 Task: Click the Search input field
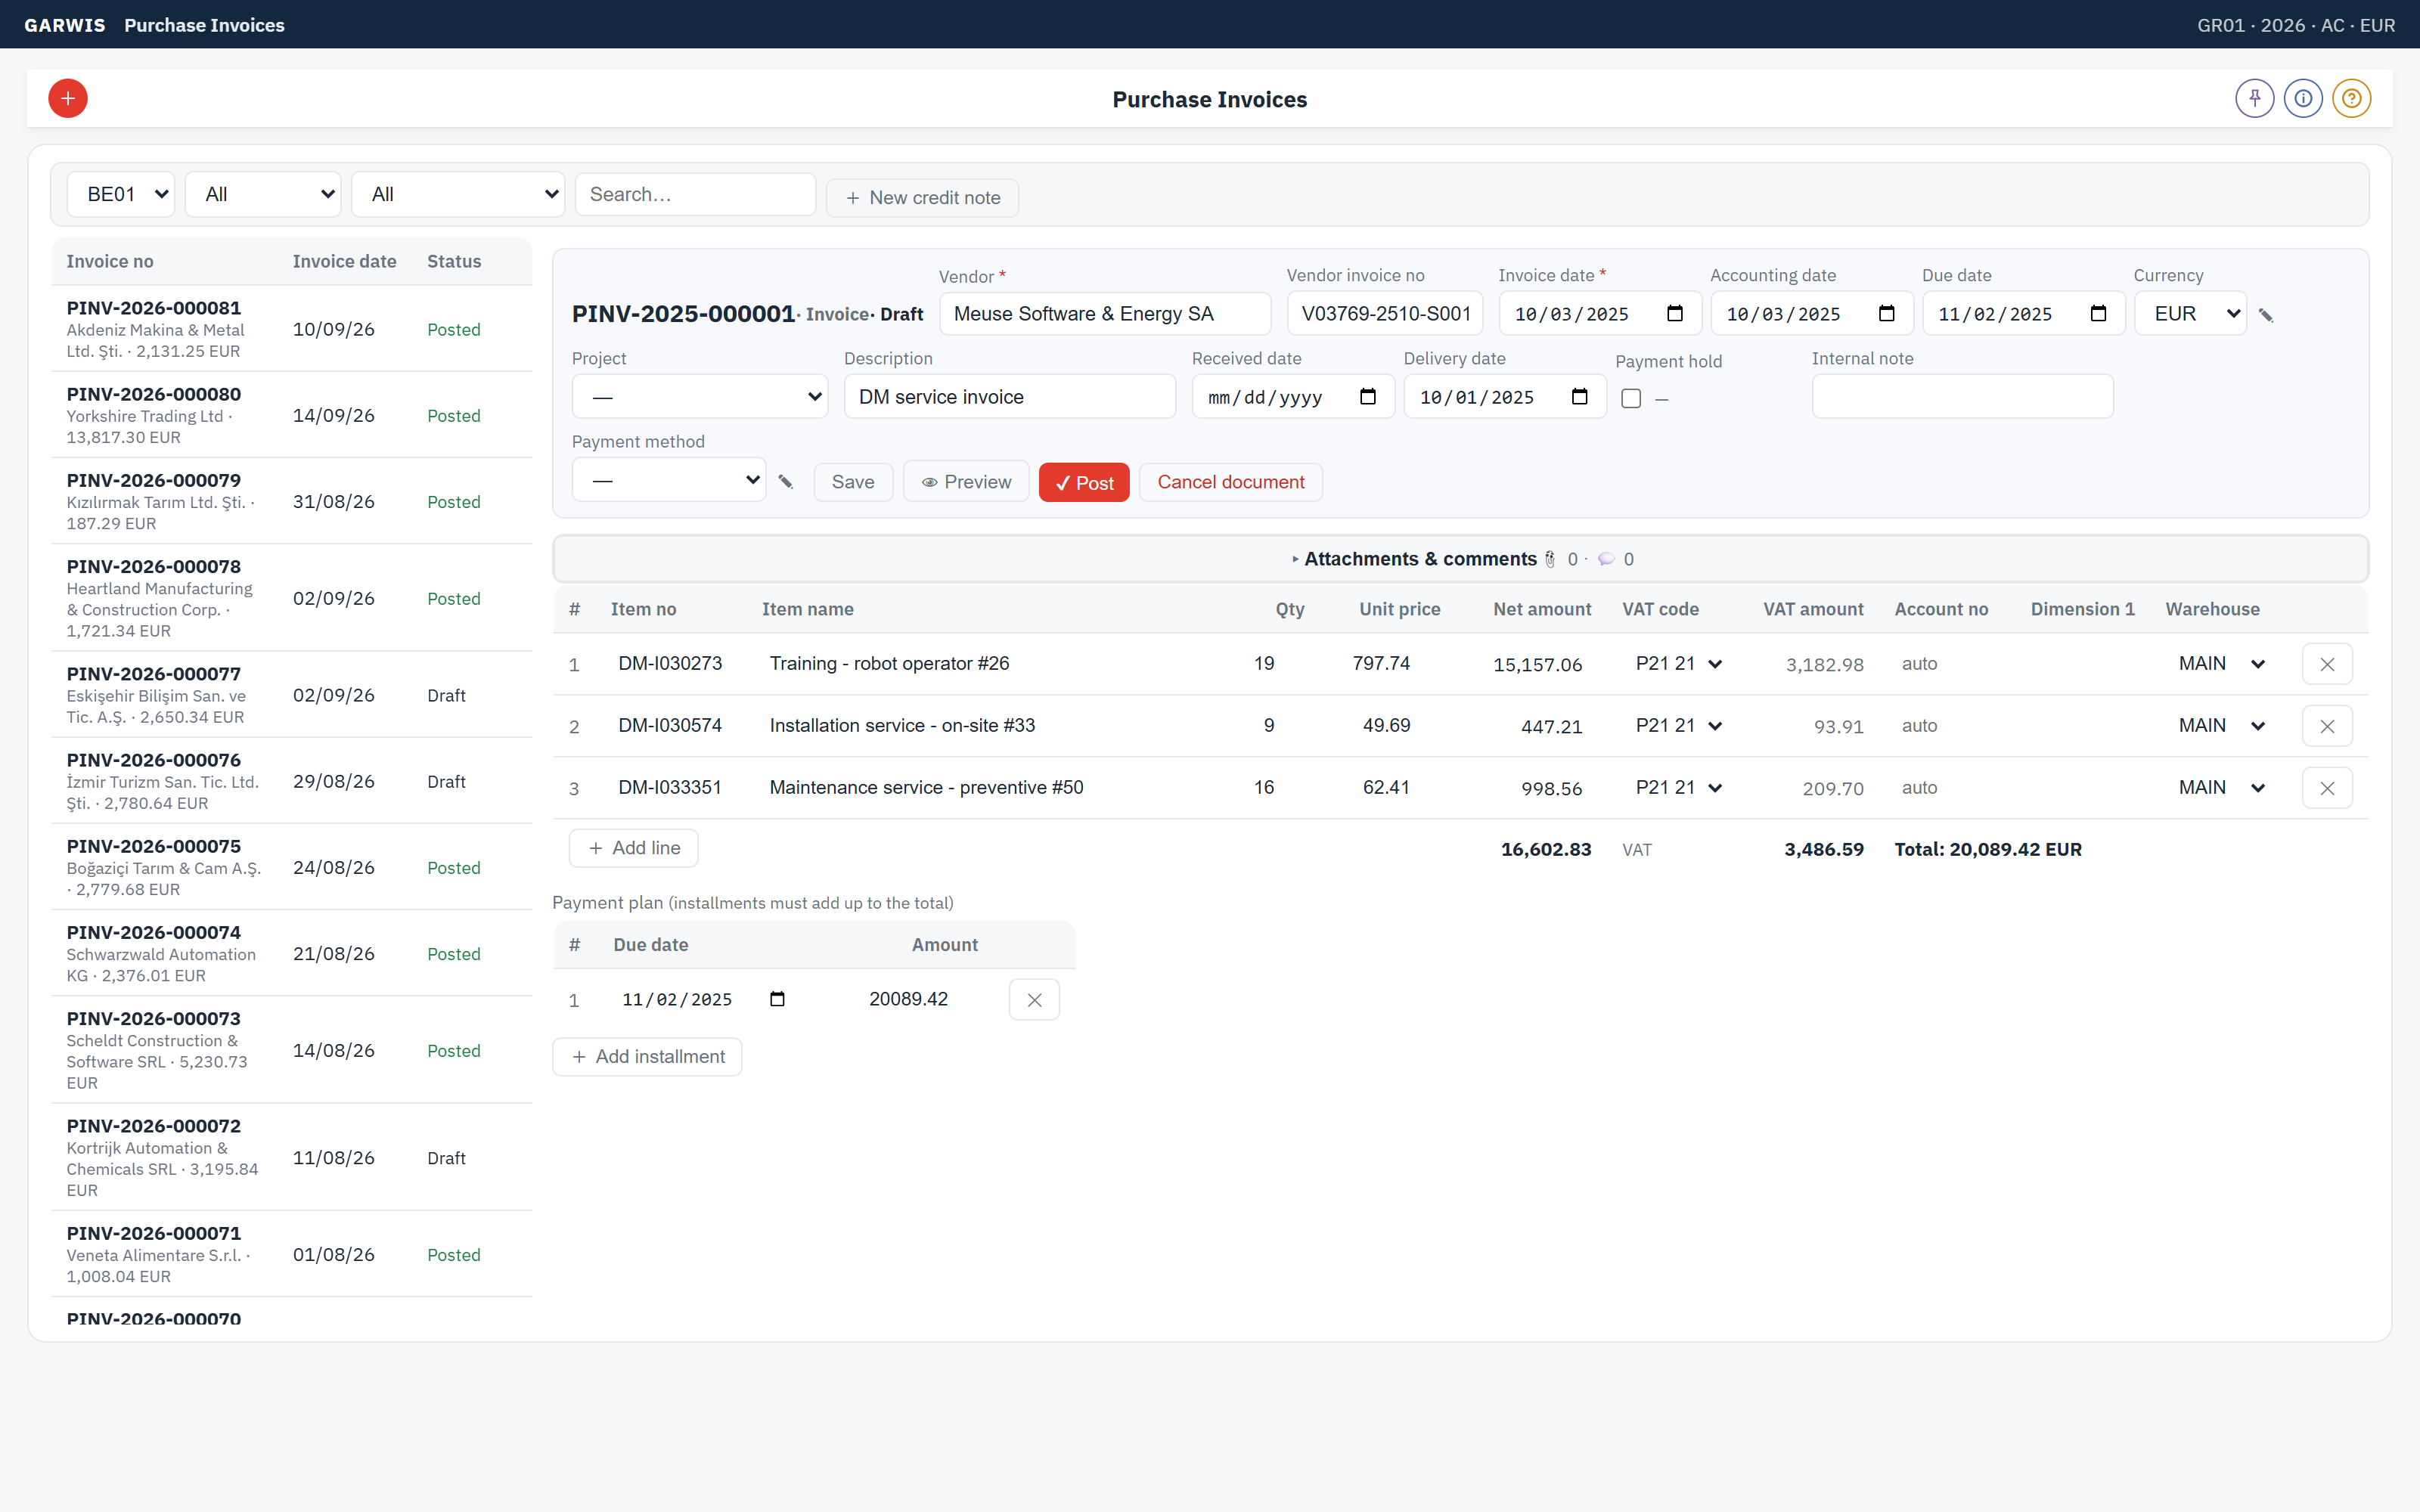point(695,194)
